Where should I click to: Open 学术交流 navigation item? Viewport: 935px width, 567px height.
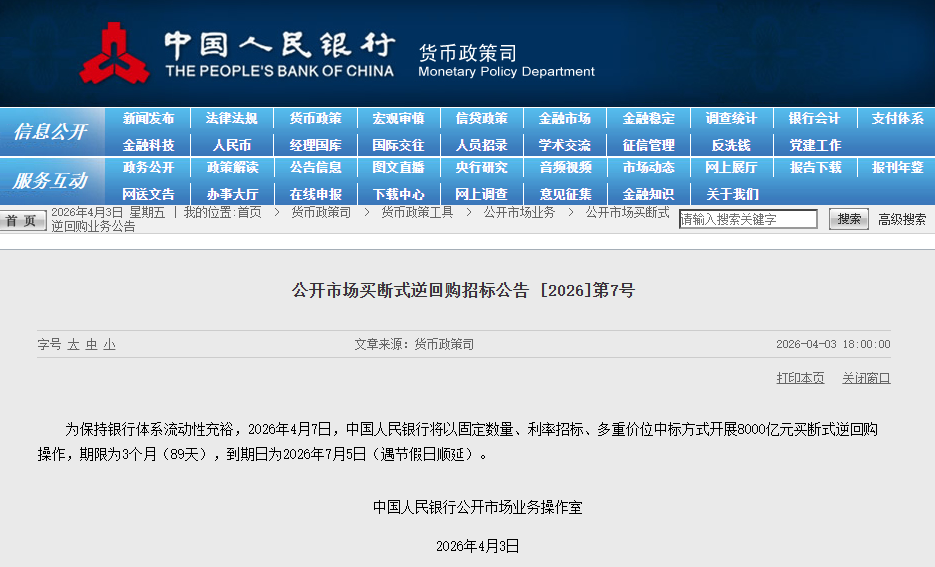(565, 145)
